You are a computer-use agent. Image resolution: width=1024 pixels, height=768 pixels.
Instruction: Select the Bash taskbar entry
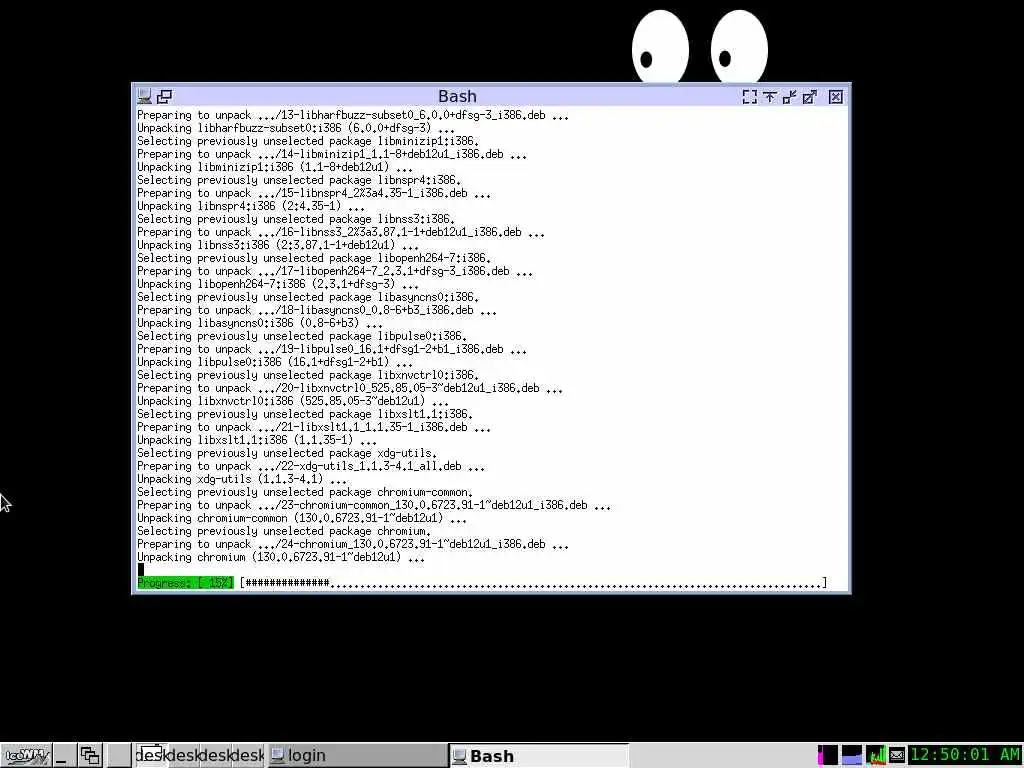[539, 756]
